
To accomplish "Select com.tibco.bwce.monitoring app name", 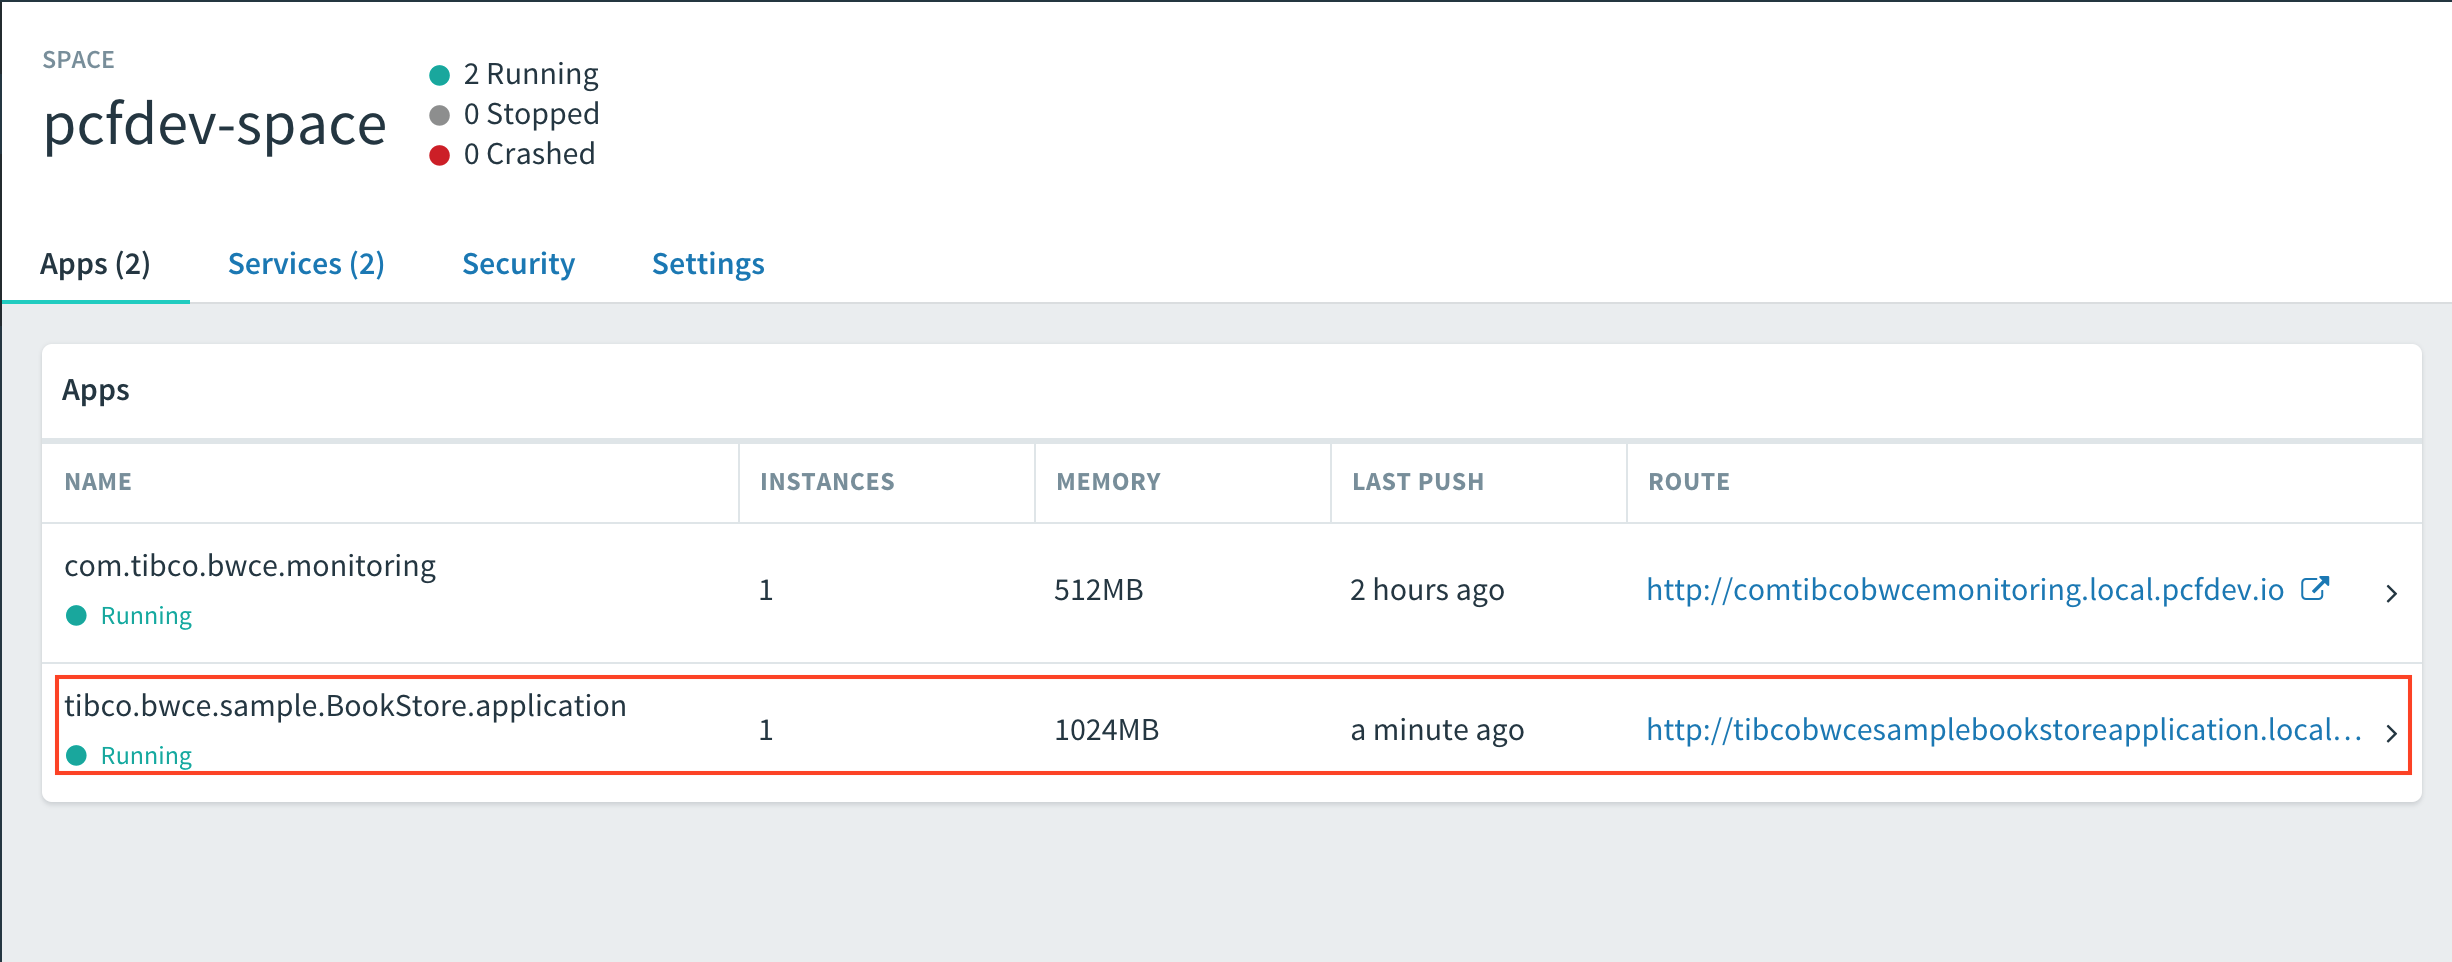I will click(x=250, y=566).
